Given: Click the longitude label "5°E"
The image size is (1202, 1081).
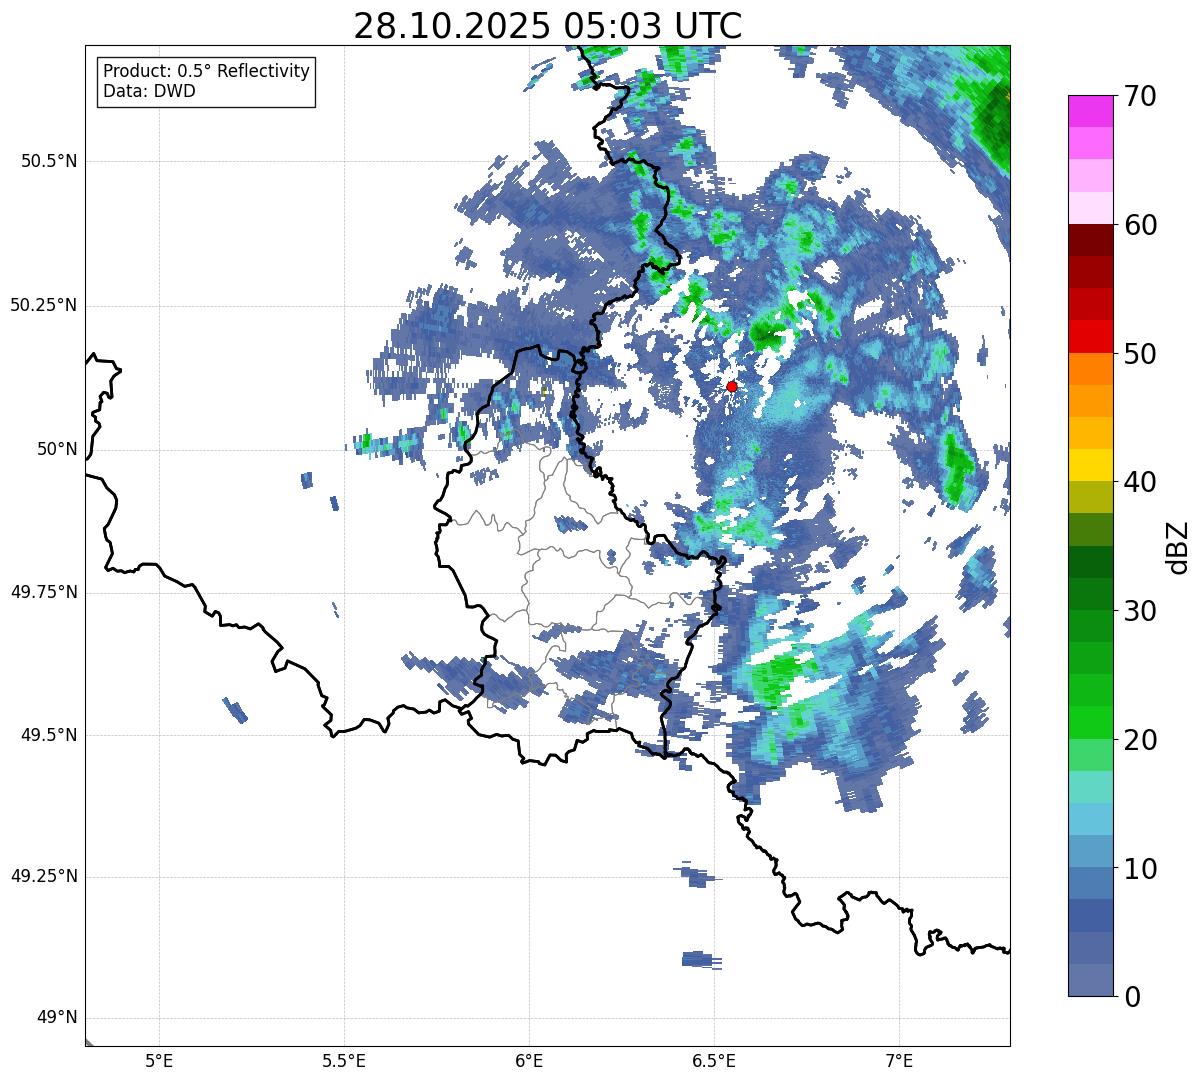Looking at the screenshot, I should tap(159, 1060).
